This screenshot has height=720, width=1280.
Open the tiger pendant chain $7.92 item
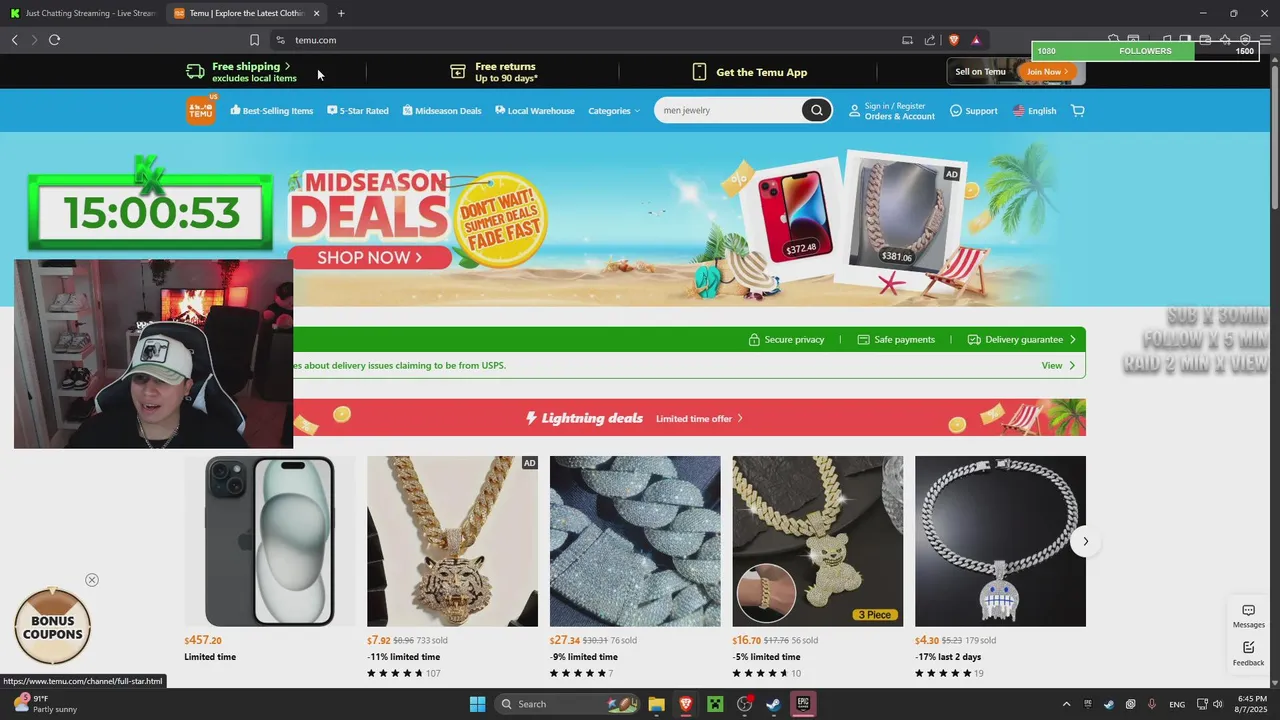pos(452,541)
